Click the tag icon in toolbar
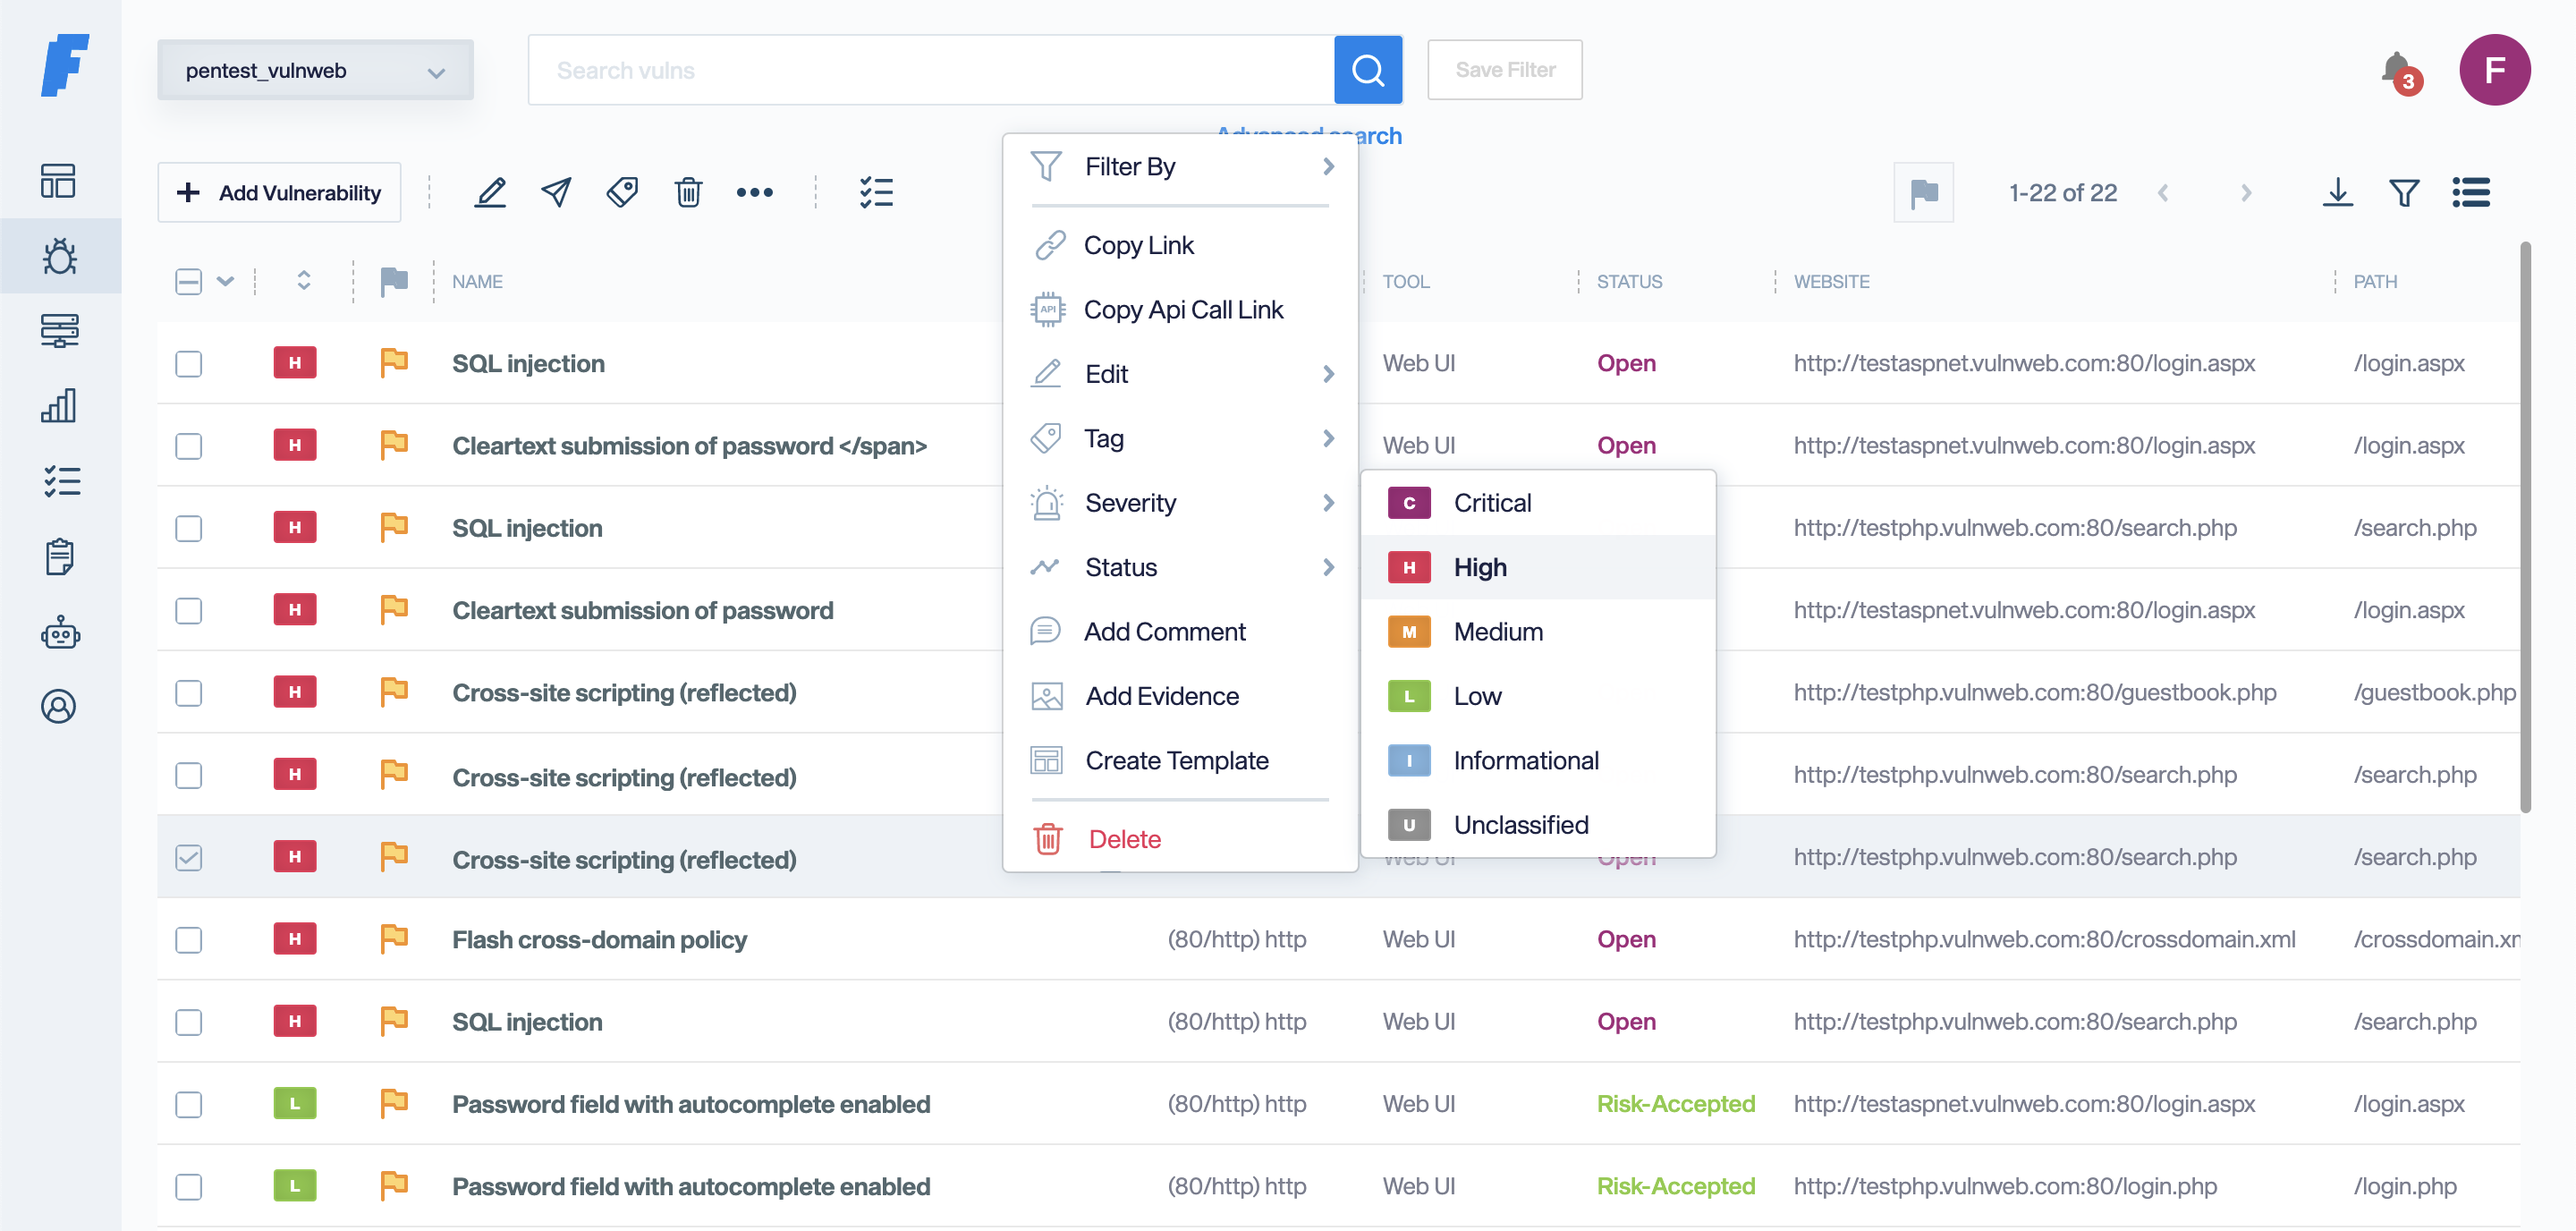This screenshot has width=2576, height=1231. (622, 192)
